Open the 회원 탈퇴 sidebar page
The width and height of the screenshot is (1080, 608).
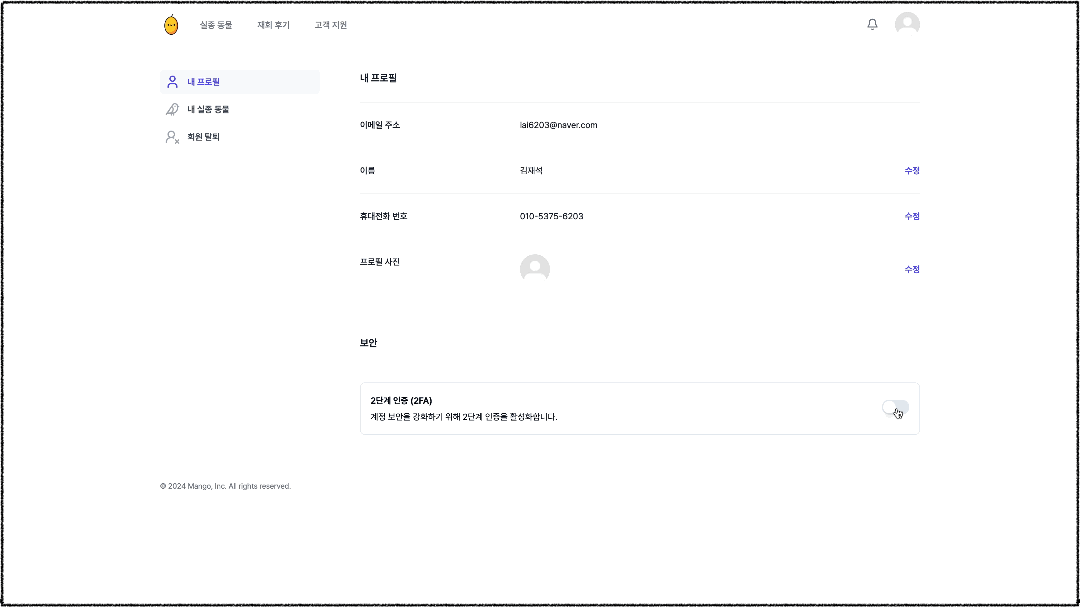[203, 137]
